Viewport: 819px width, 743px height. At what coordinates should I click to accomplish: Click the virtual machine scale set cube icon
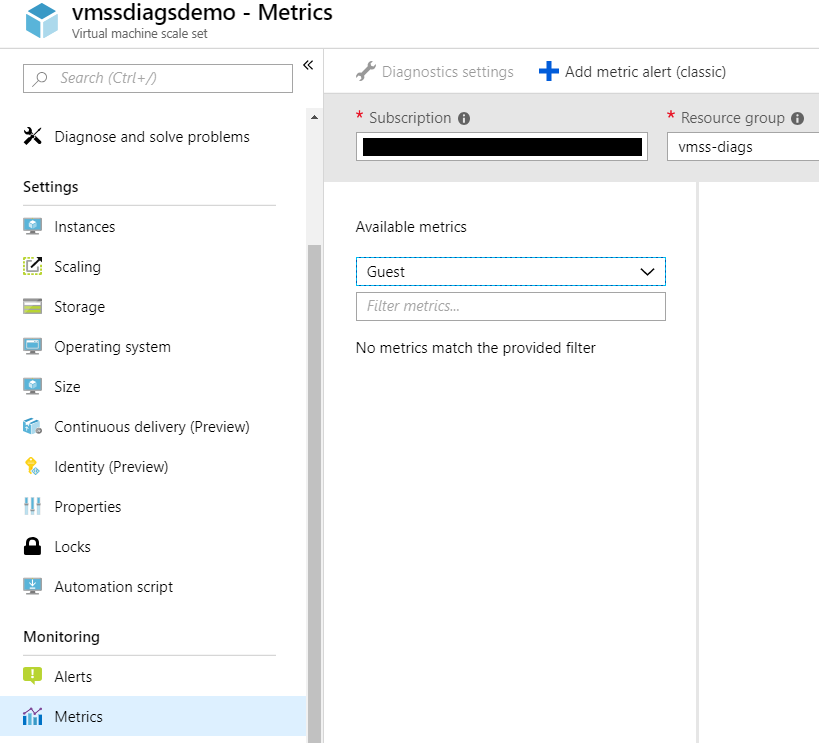coord(42,21)
